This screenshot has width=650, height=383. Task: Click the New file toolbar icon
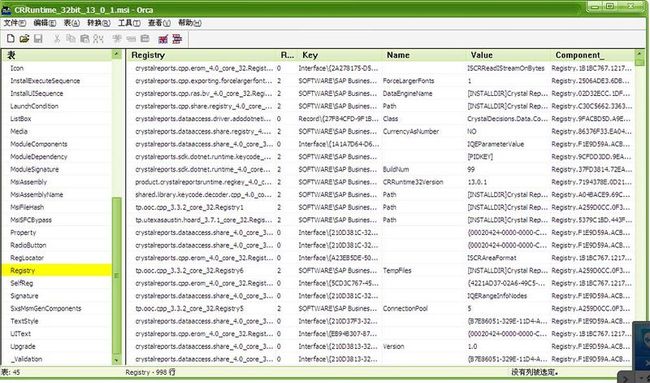click(x=11, y=39)
